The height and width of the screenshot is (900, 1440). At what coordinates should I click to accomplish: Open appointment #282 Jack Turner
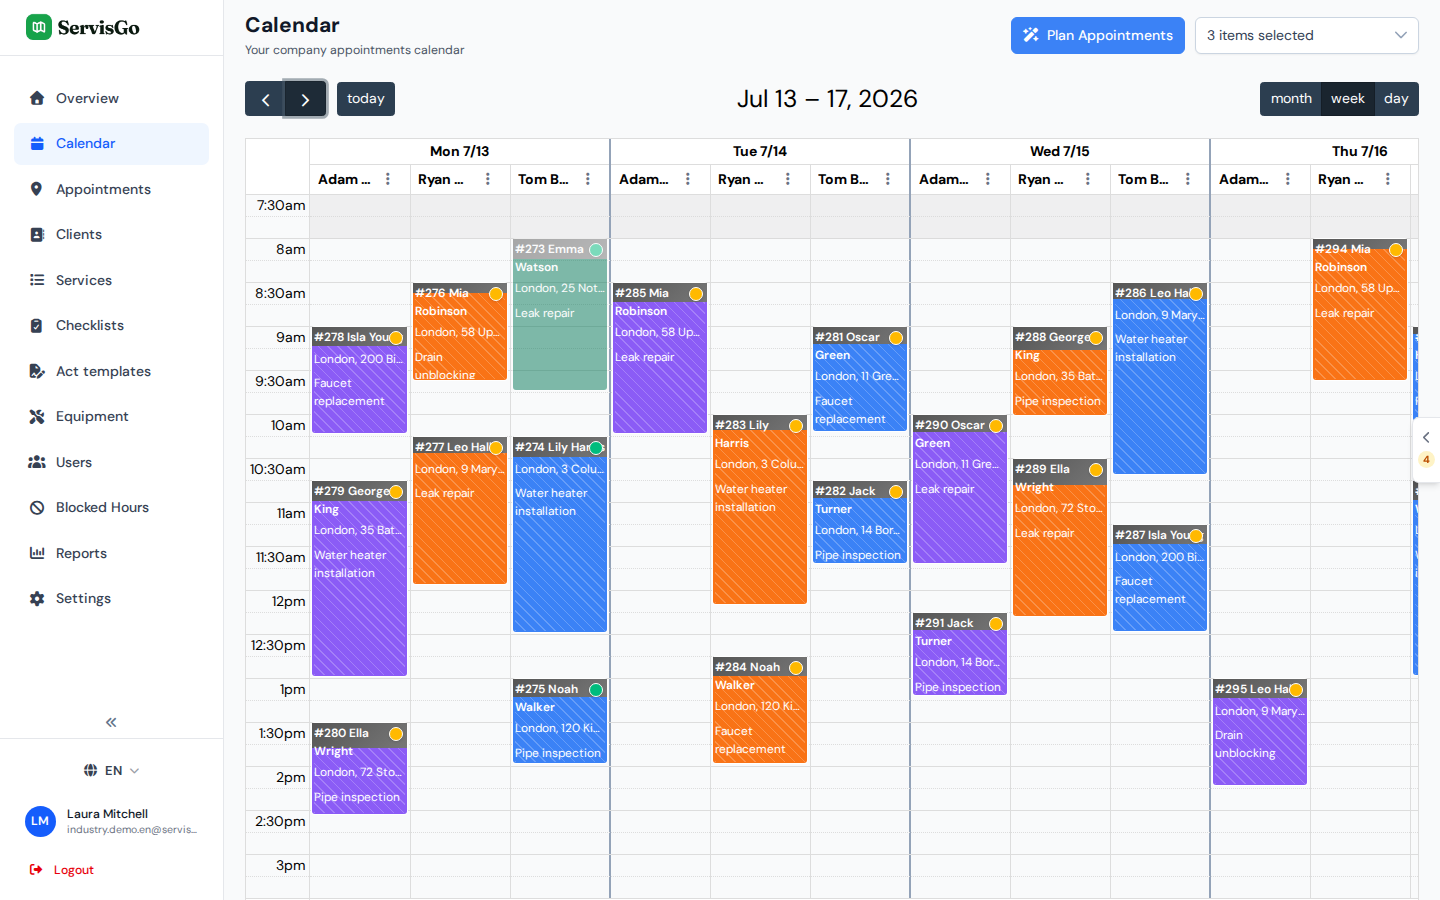click(x=860, y=522)
